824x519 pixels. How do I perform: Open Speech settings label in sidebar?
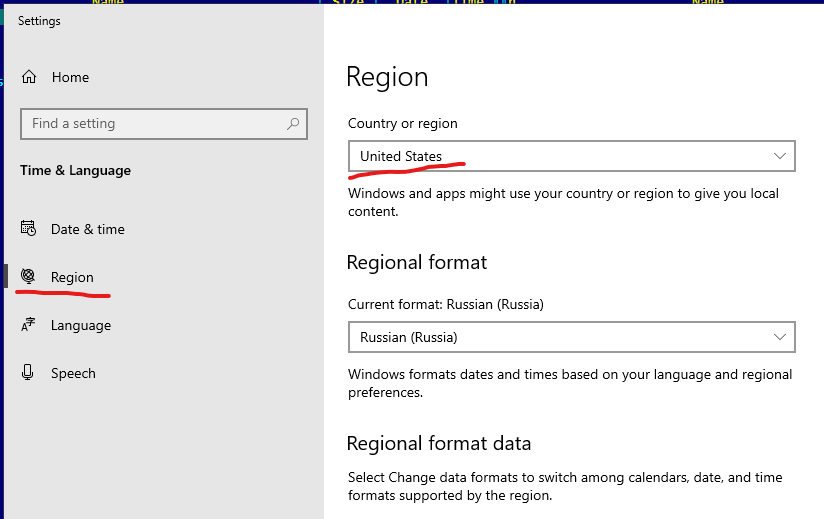tap(73, 373)
